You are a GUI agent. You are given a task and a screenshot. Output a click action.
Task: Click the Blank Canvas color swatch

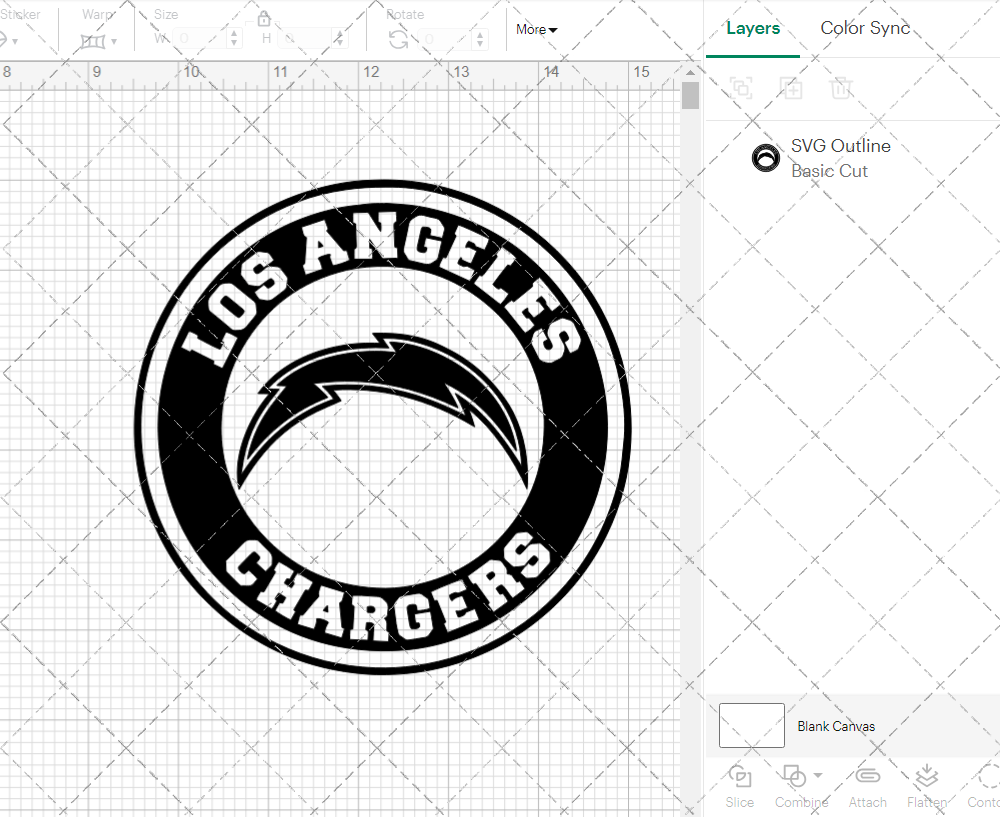tap(751, 725)
